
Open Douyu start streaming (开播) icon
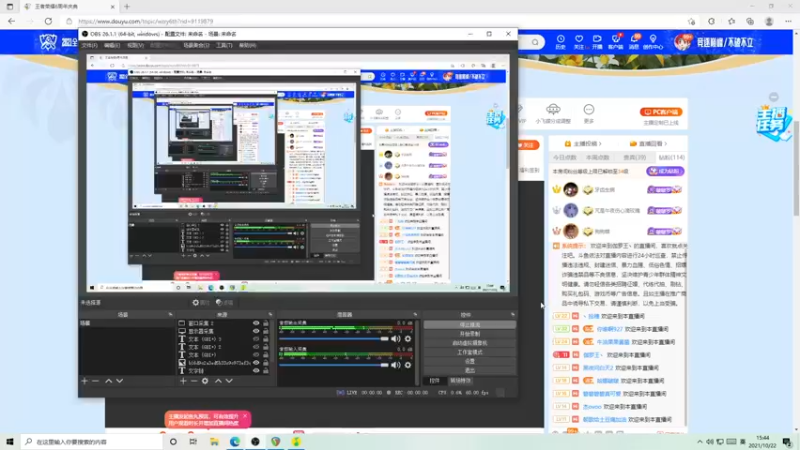pos(597,42)
